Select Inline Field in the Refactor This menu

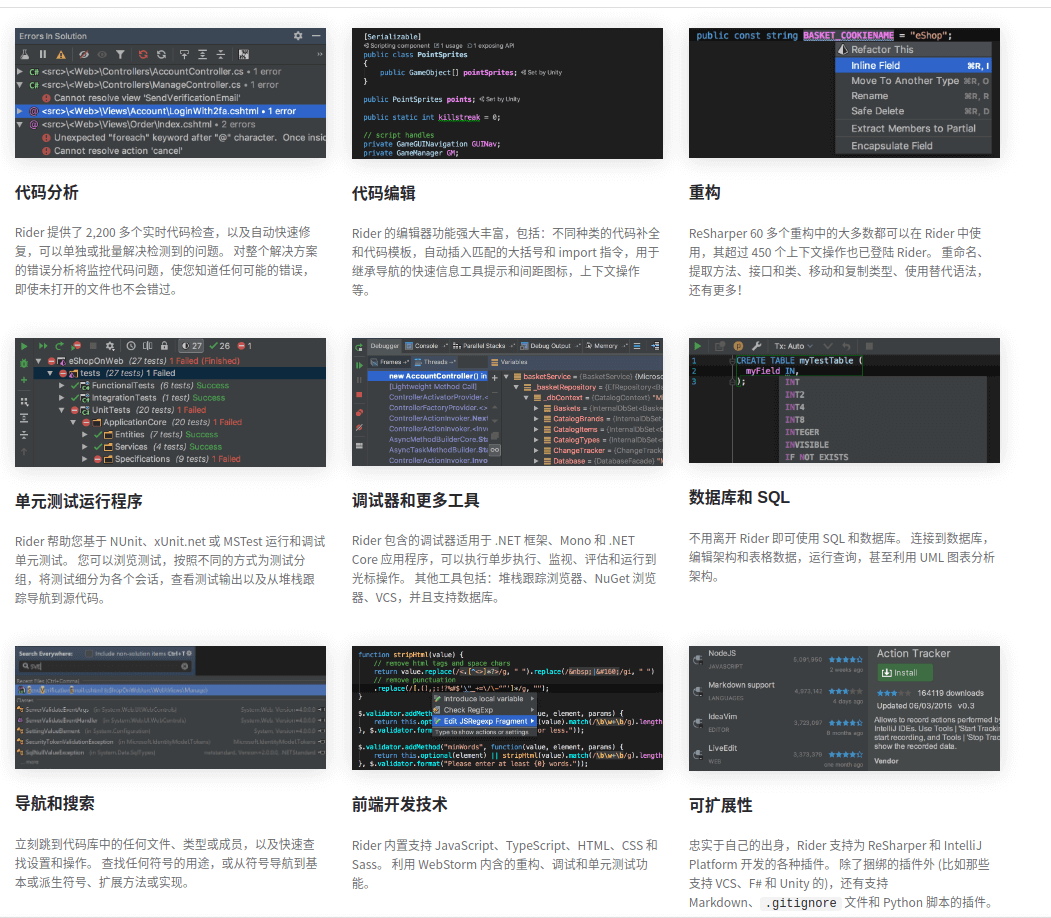913,66
